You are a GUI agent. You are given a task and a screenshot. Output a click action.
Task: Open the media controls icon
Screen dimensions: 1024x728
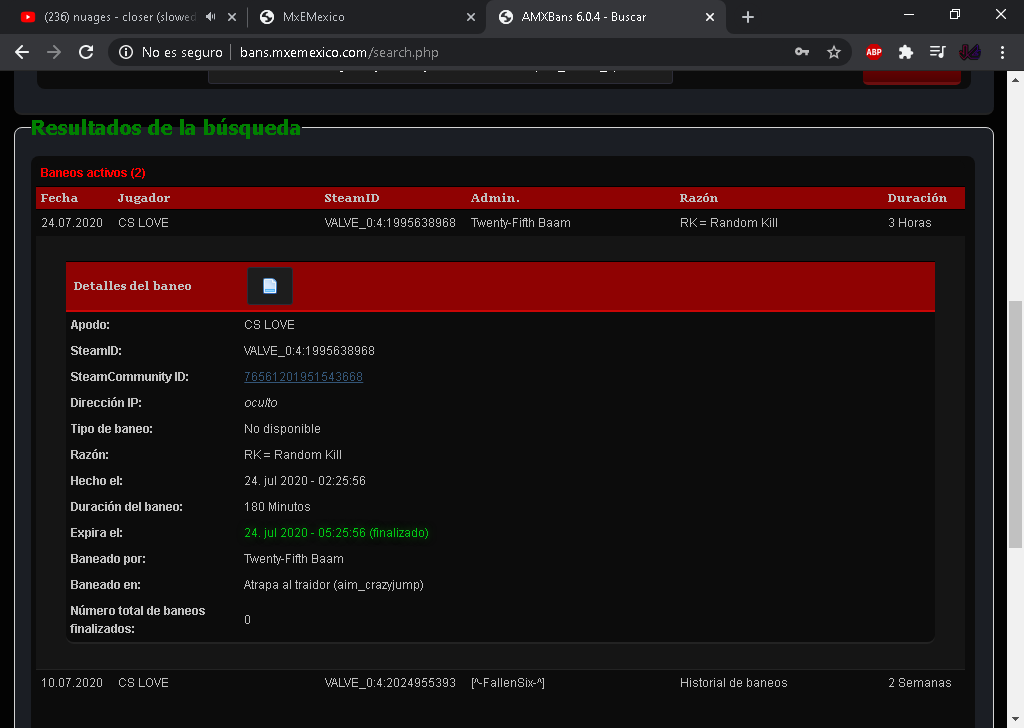pyautogui.click(x=938, y=52)
